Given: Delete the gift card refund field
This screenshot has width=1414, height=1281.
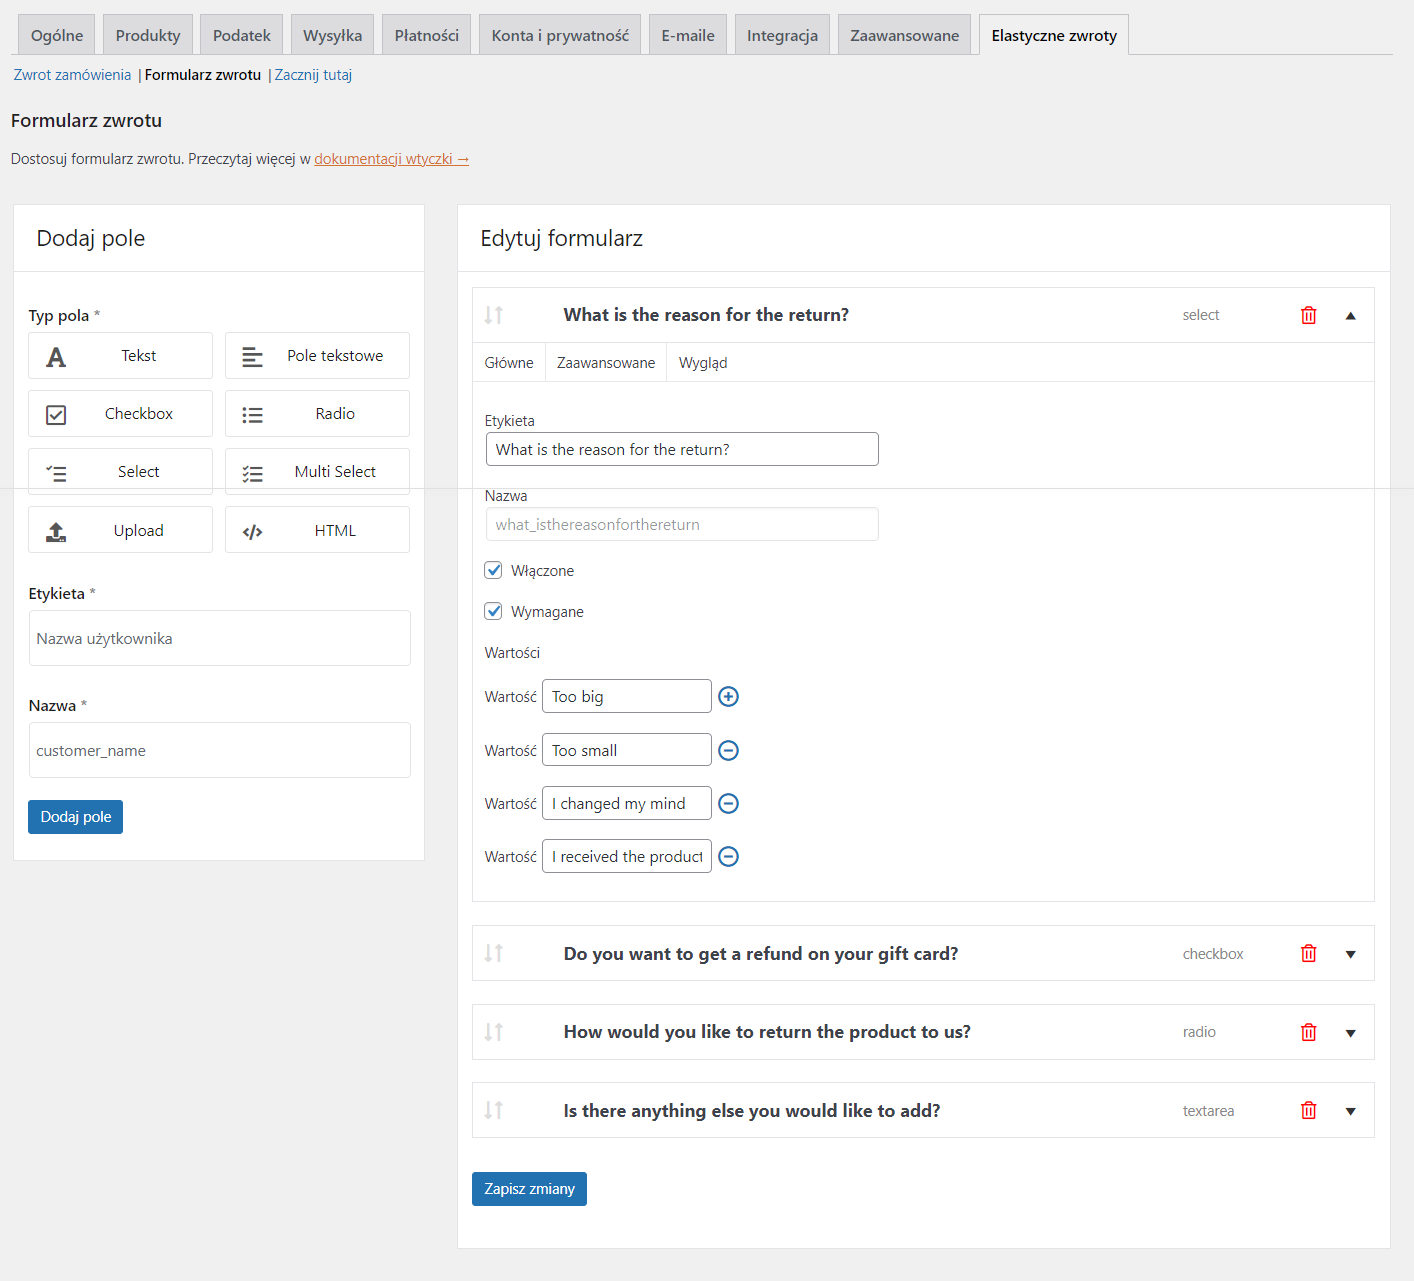Looking at the screenshot, I should click(1308, 953).
